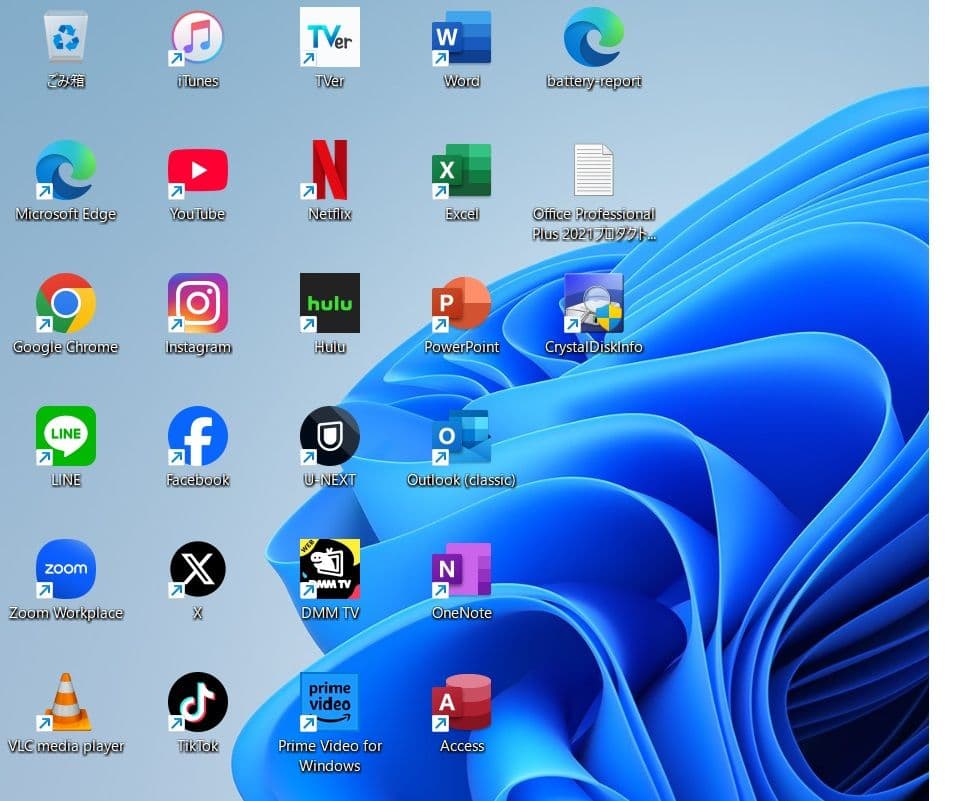Viewport: 960px width, 801px height.
Task: Click the X app shortcut icon
Action: (x=197, y=569)
